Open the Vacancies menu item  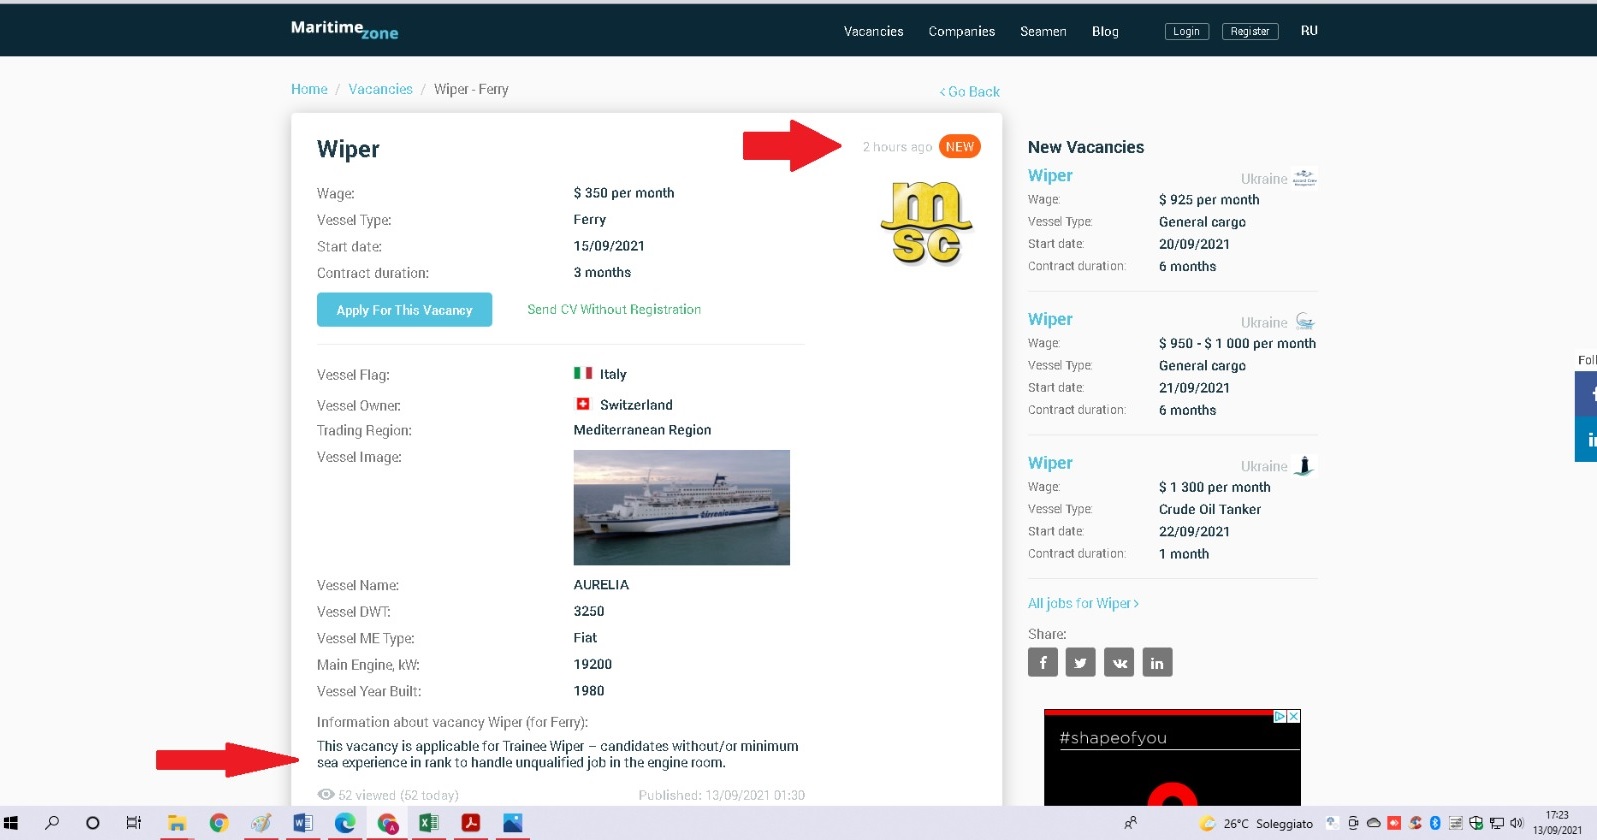(873, 31)
